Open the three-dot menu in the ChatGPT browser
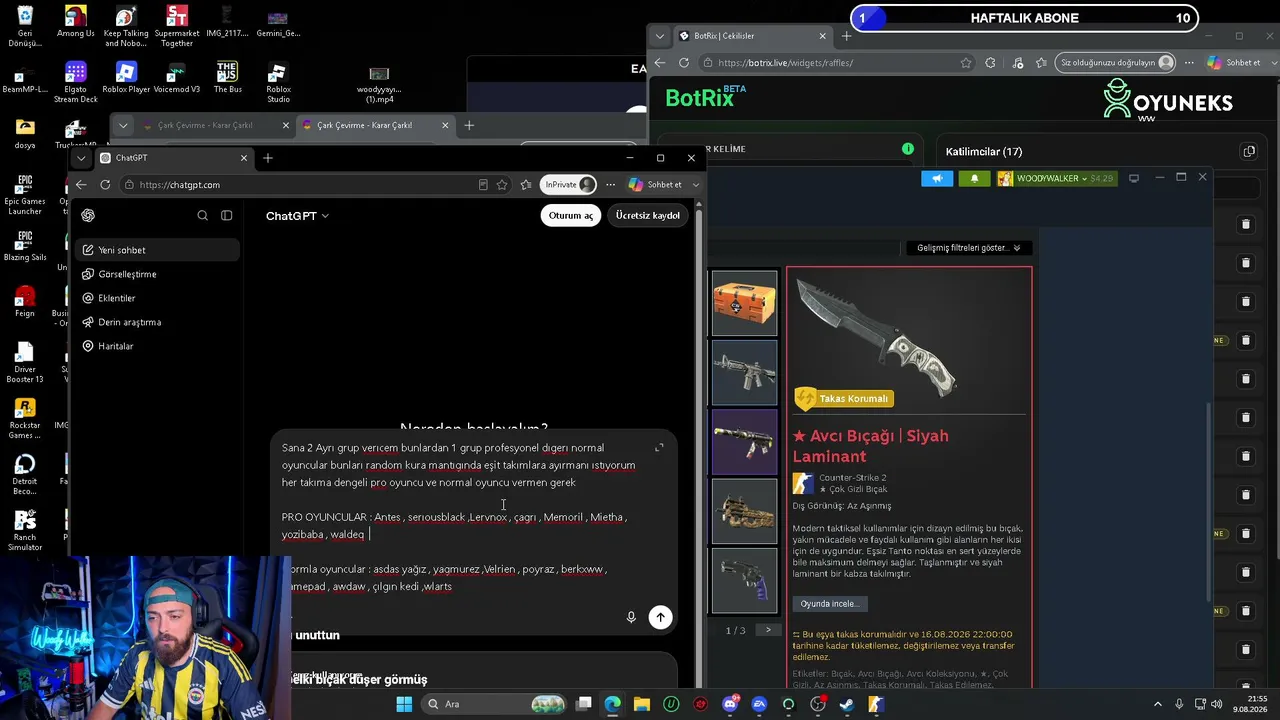The image size is (1280, 720). (610, 185)
